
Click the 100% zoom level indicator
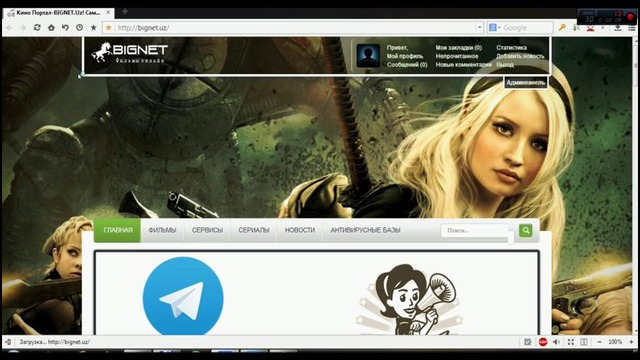coord(615,342)
